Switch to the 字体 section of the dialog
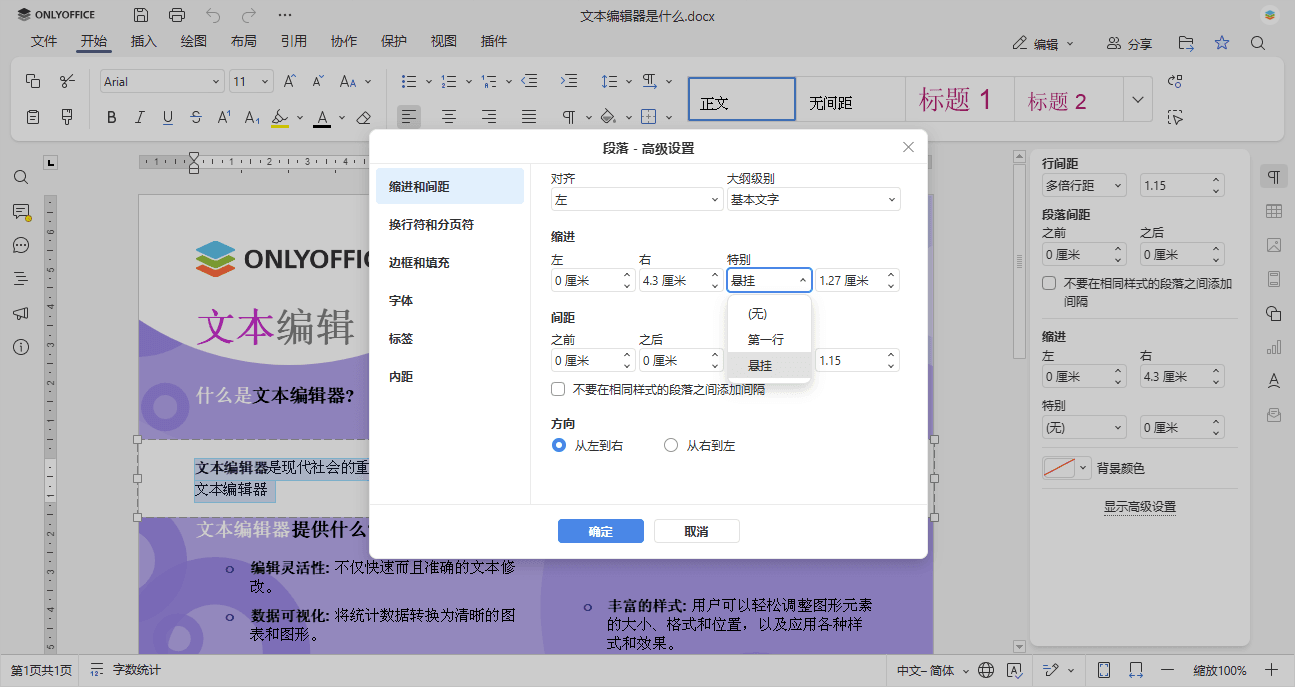 click(400, 300)
